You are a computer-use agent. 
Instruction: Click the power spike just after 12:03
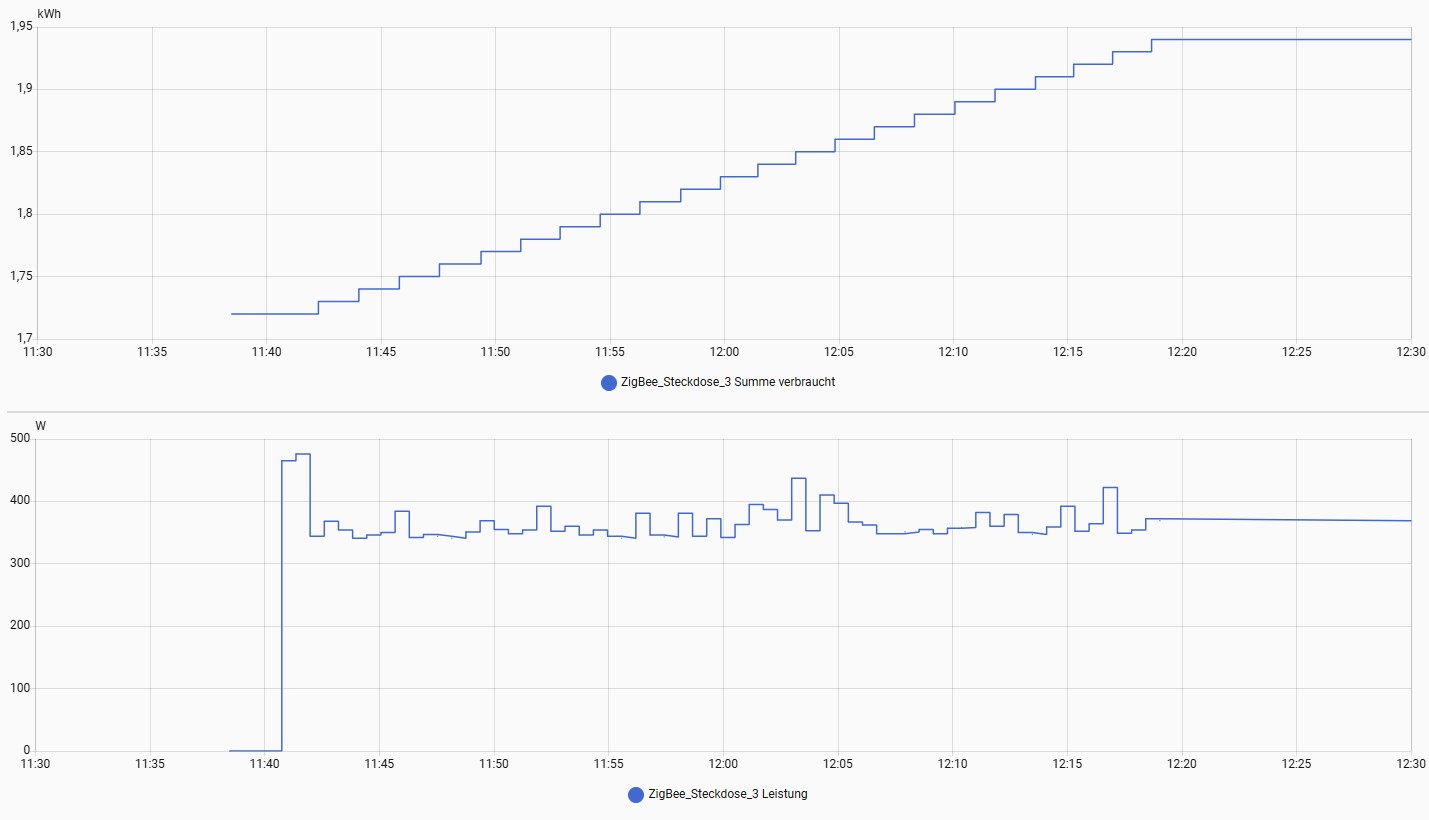click(798, 479)
